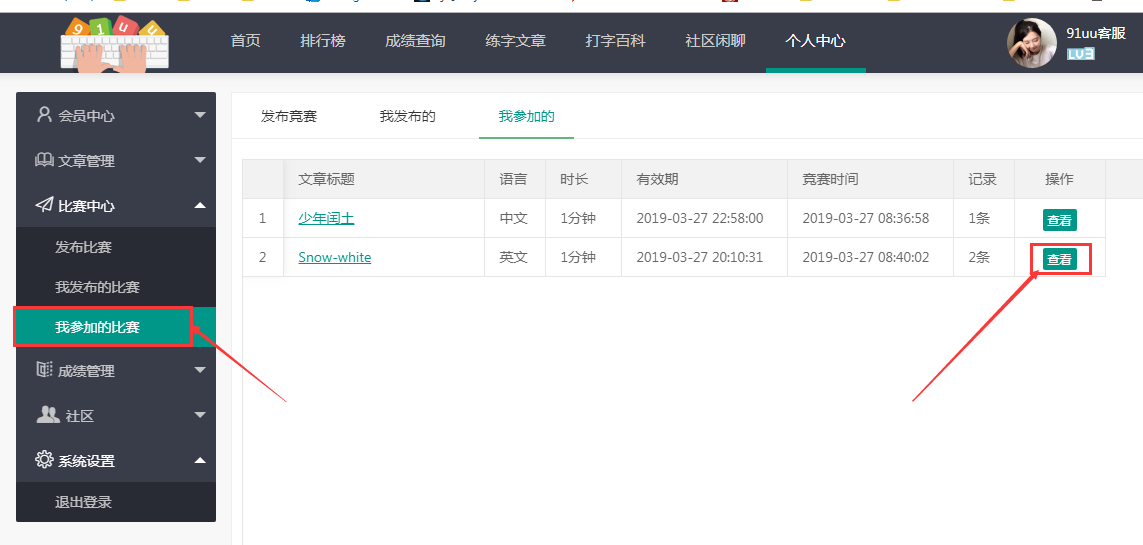Click the 比赛中心 sidebar label

coord(86,206)
